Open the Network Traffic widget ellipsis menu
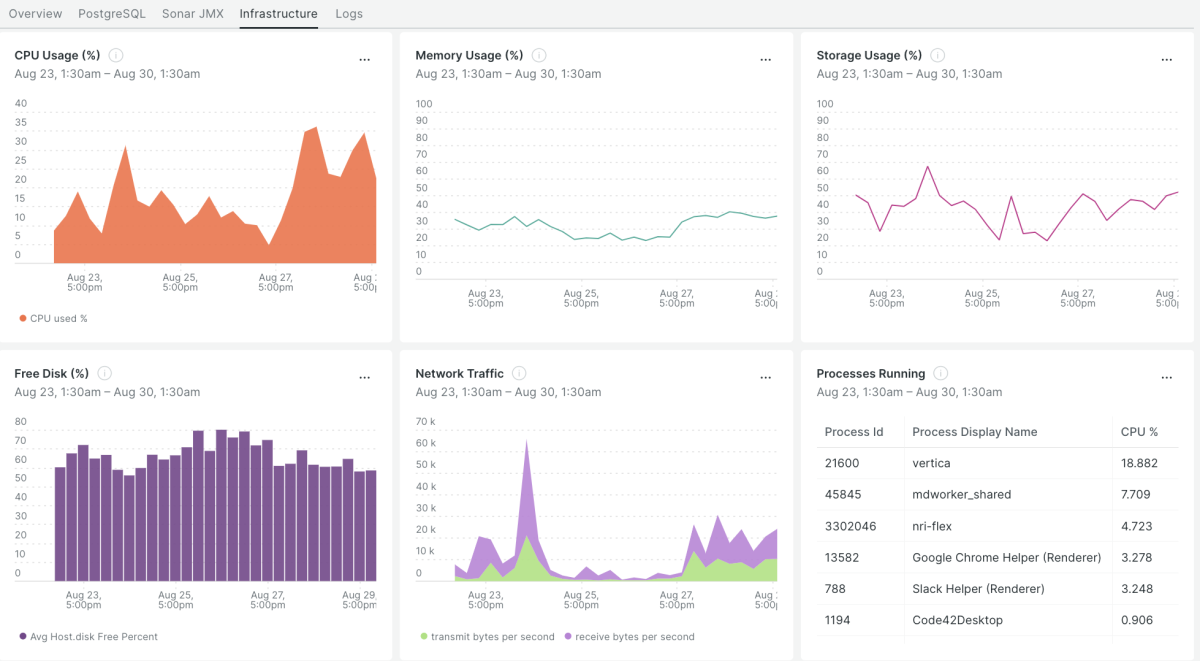 [x=766, y=378]
